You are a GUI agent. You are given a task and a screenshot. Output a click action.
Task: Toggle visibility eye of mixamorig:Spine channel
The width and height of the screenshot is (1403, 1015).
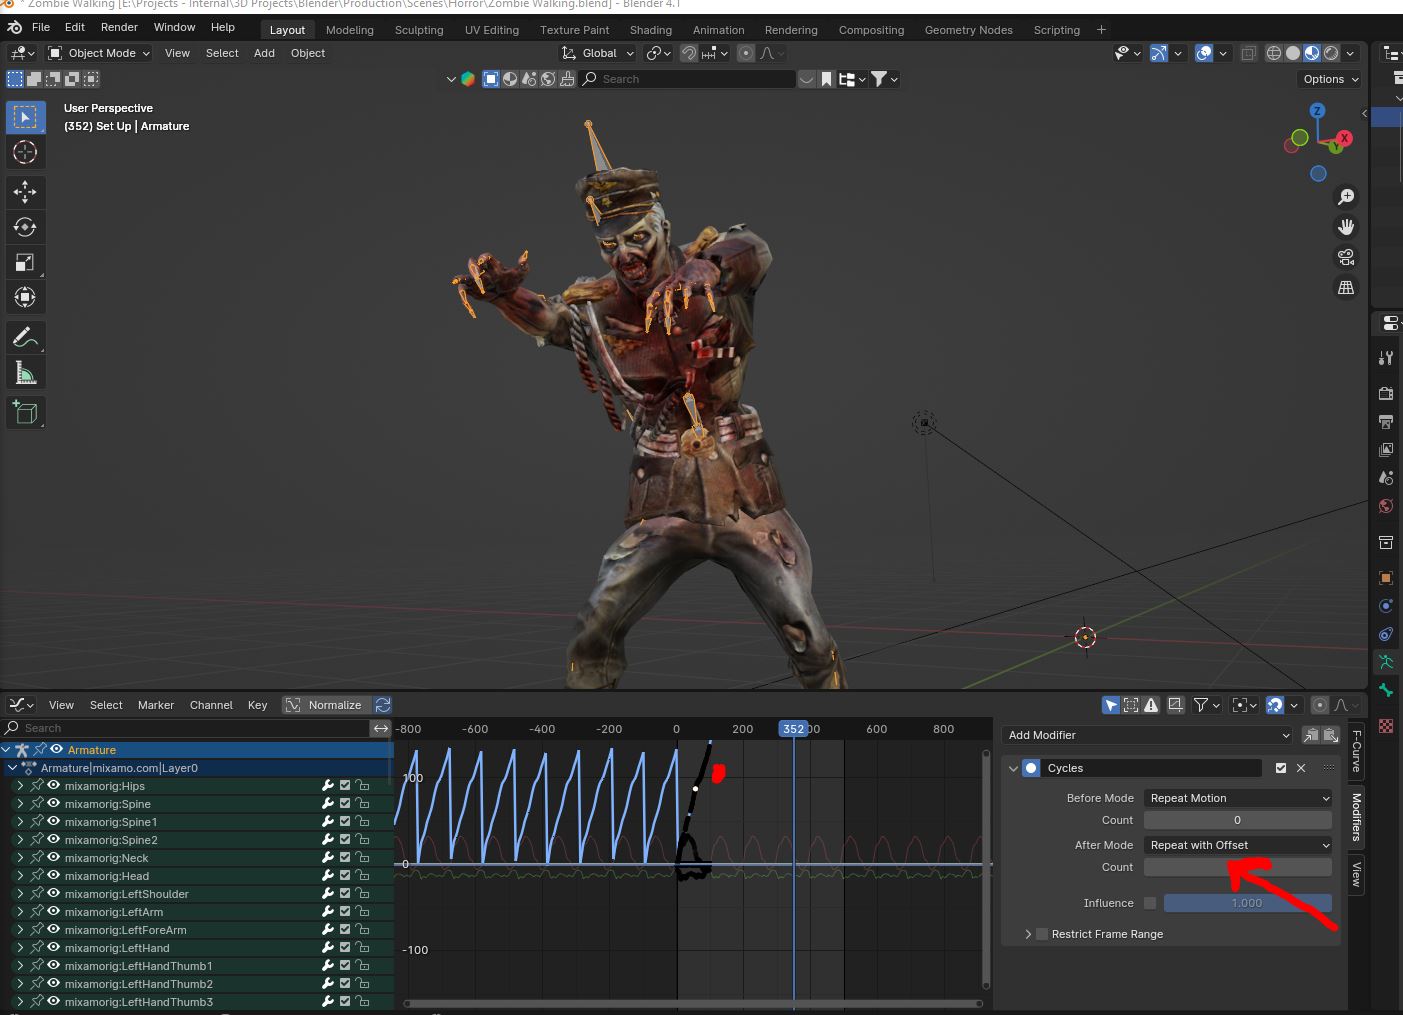tap(54, 804)
